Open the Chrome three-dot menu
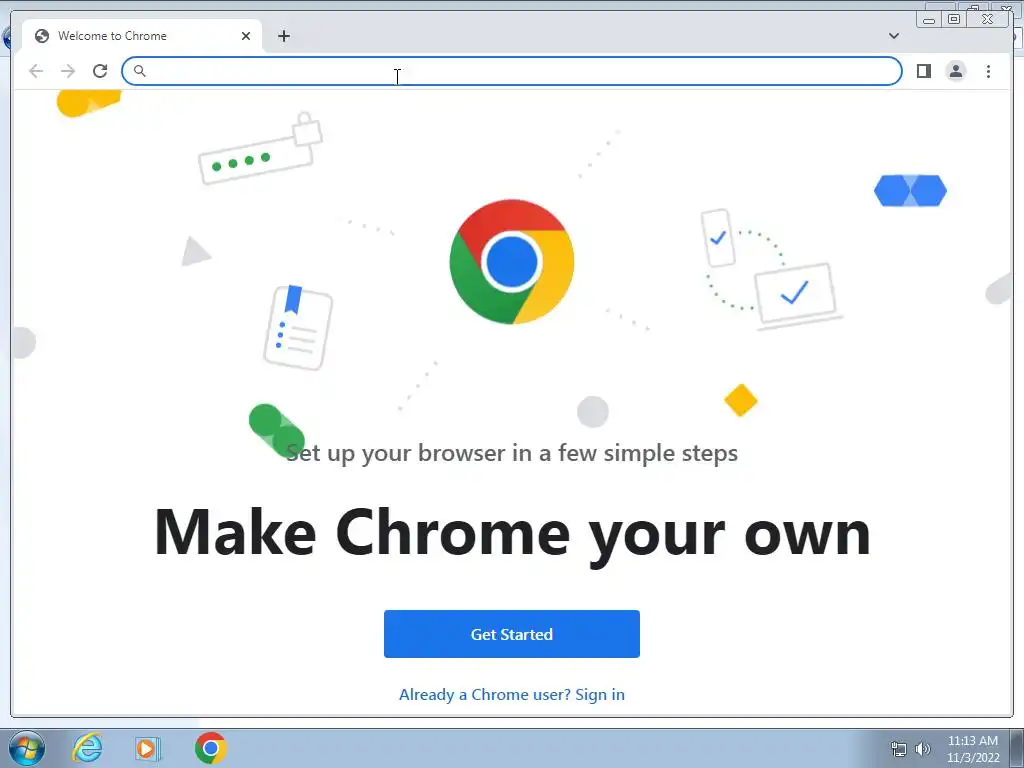 coord(988,71)
